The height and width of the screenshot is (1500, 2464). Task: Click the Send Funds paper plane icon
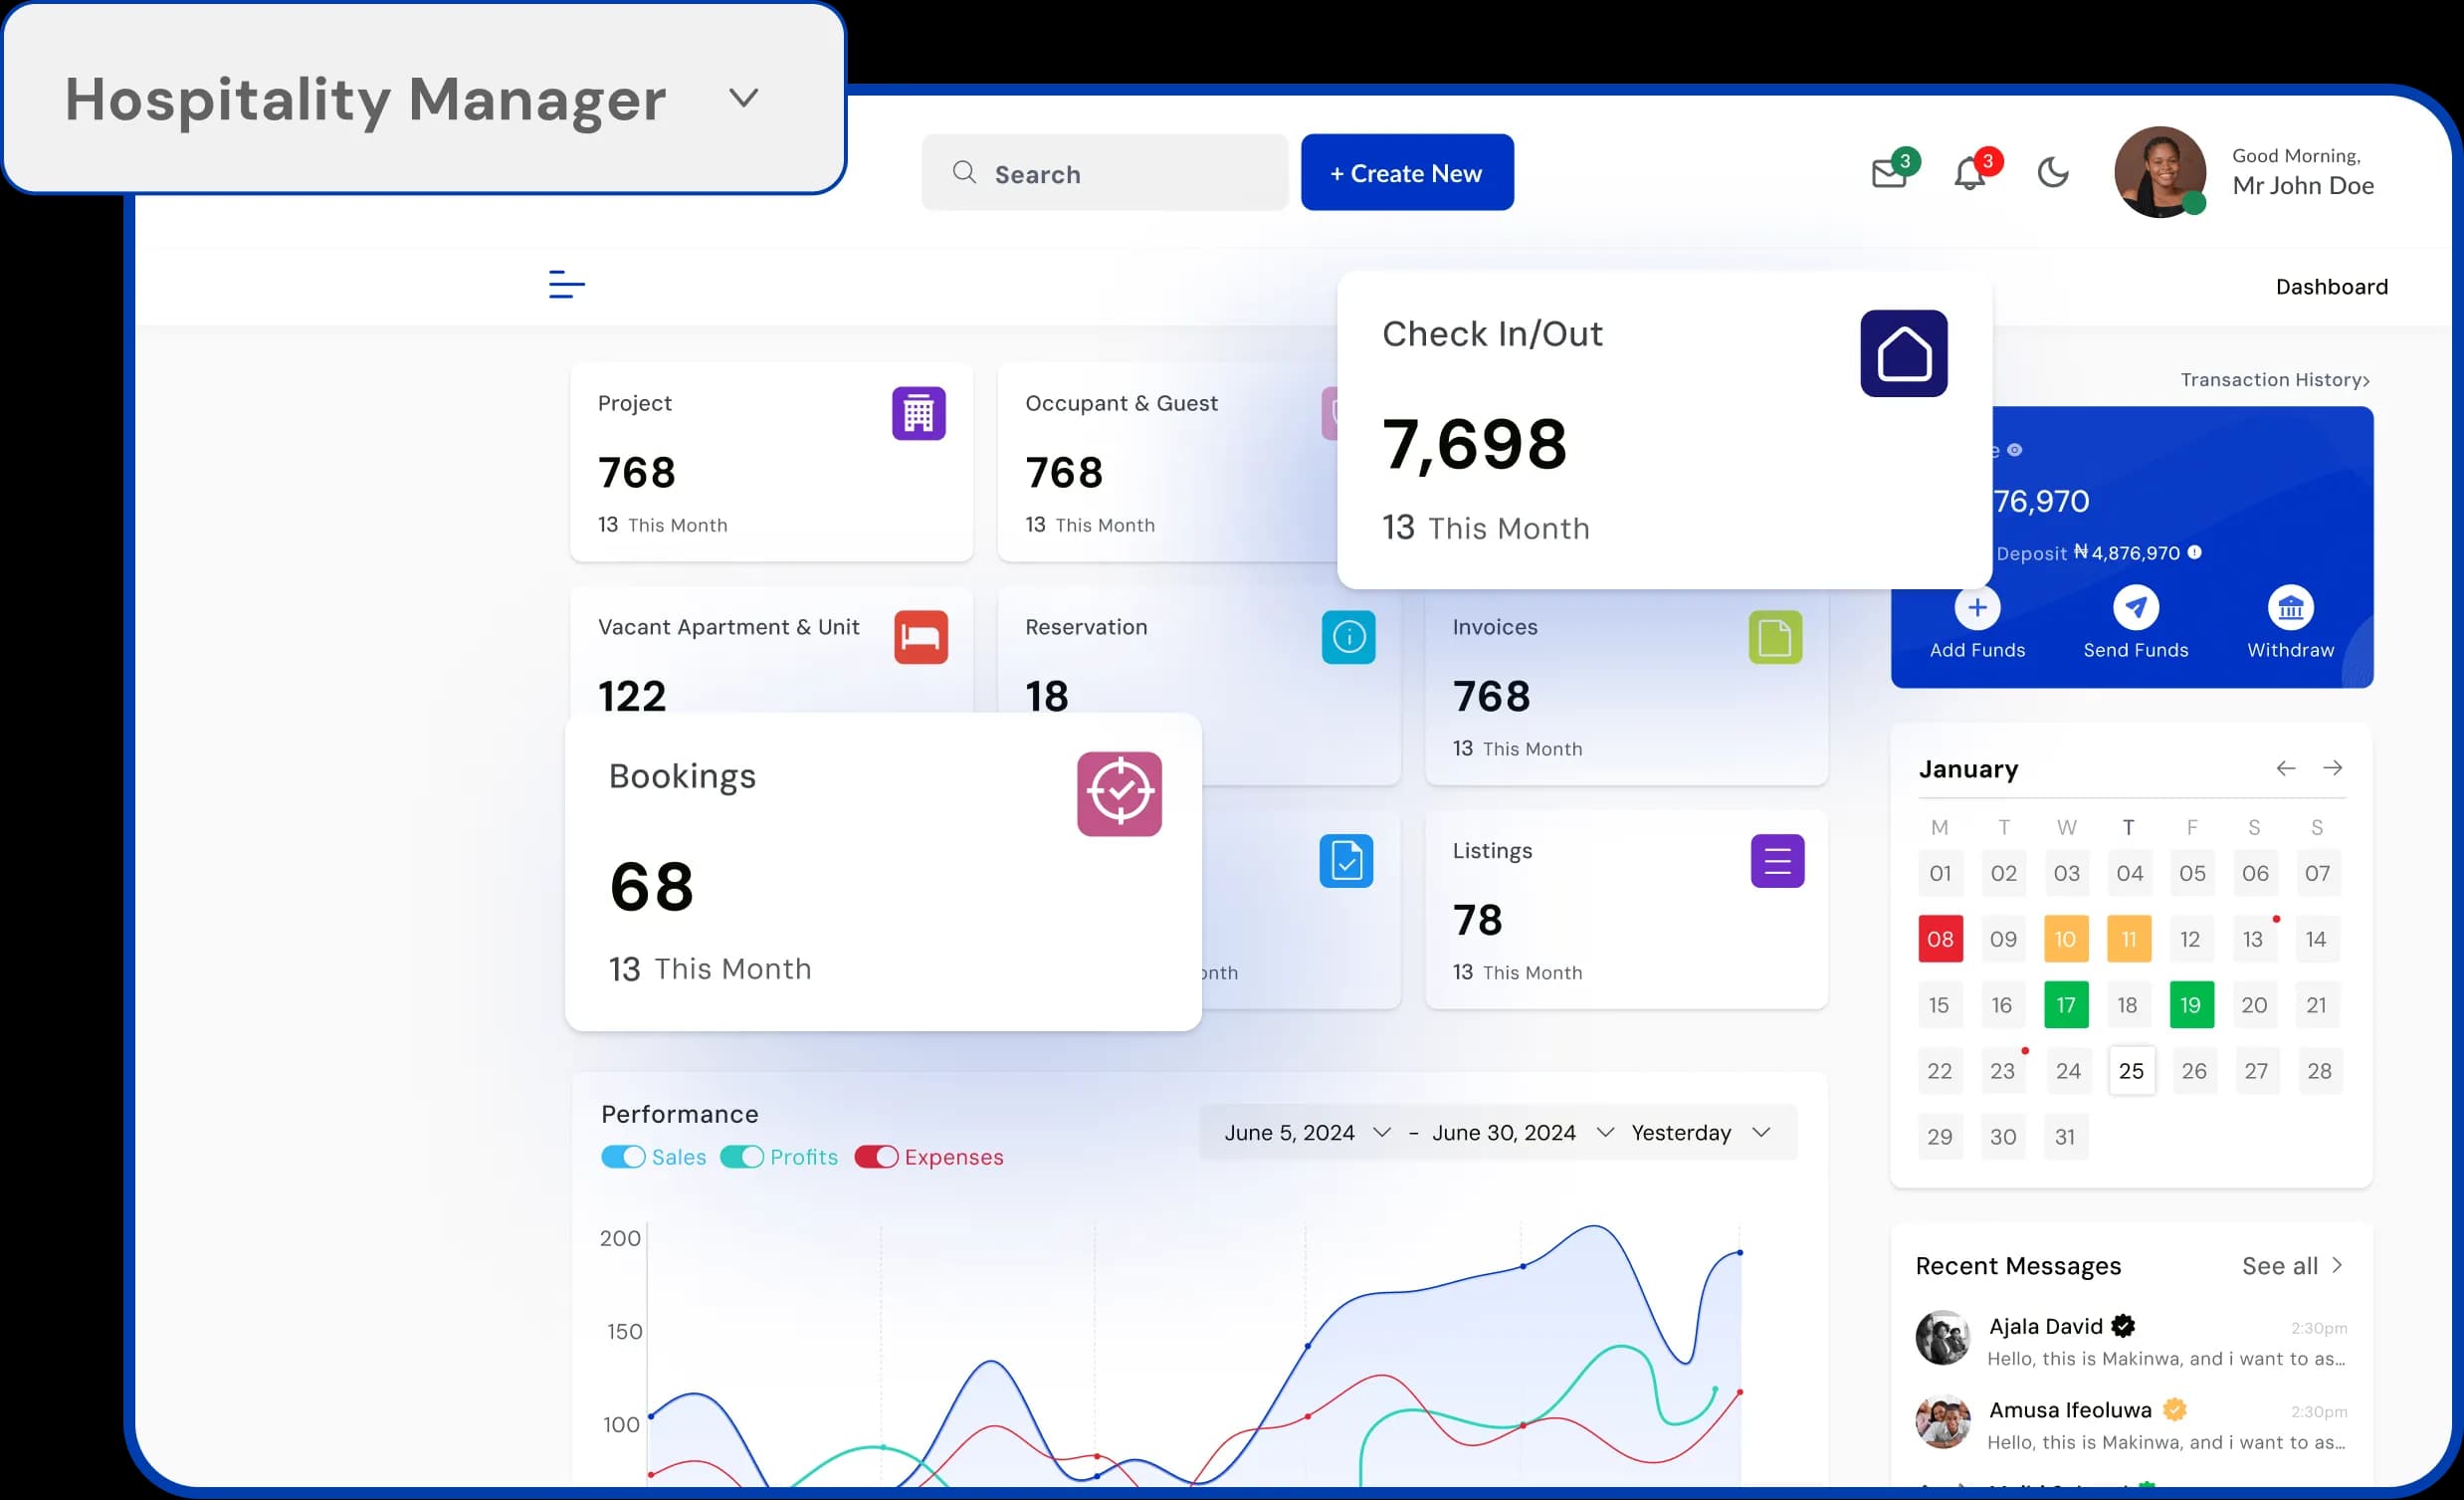click(x=2135, y=607)
